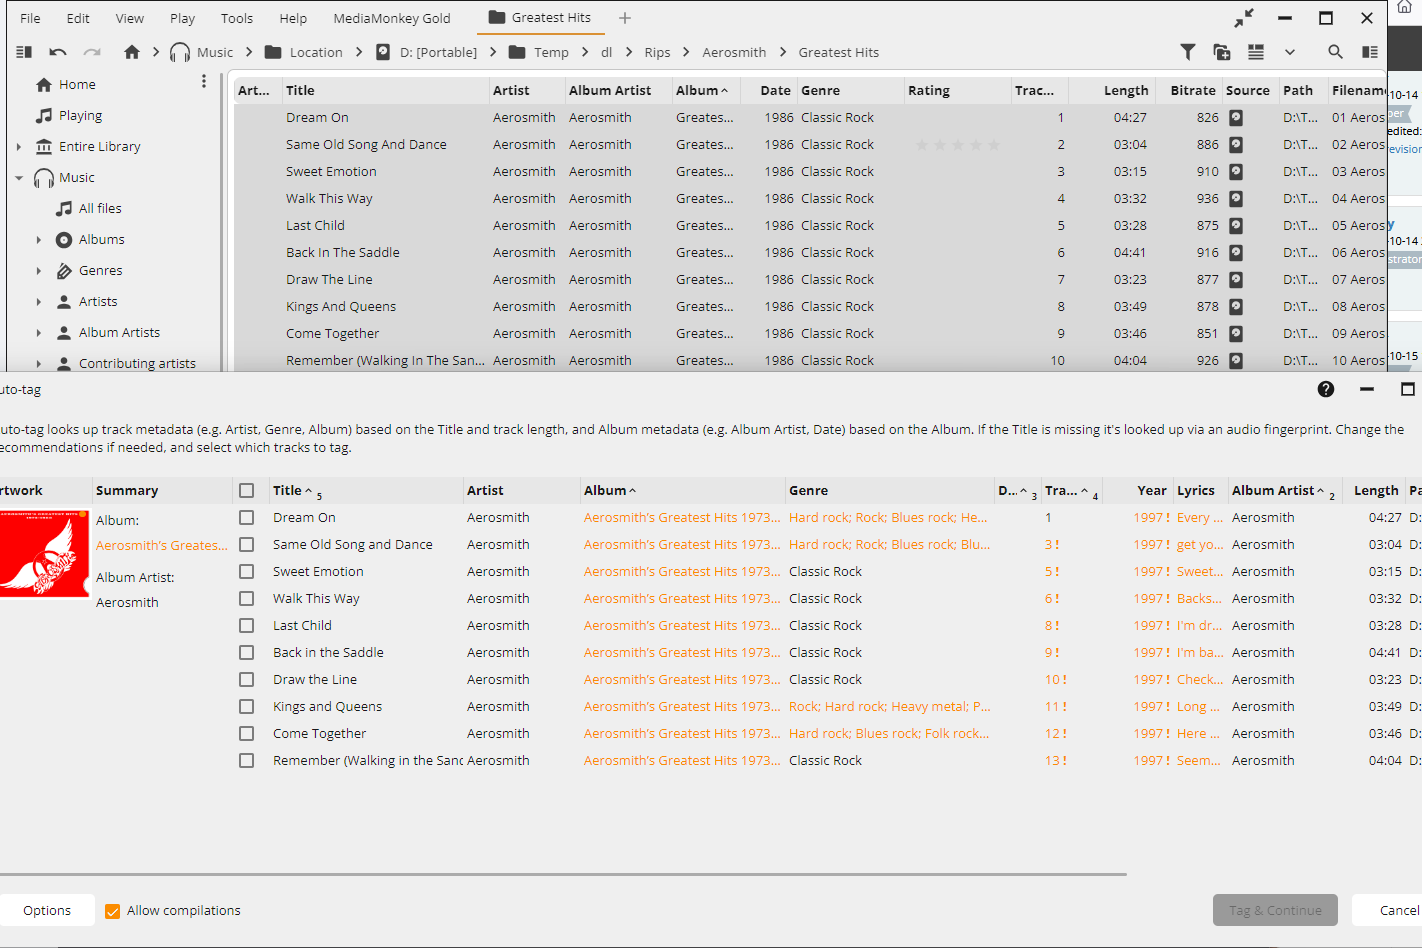
Task: Click the Options button
Action: [47, 911]
